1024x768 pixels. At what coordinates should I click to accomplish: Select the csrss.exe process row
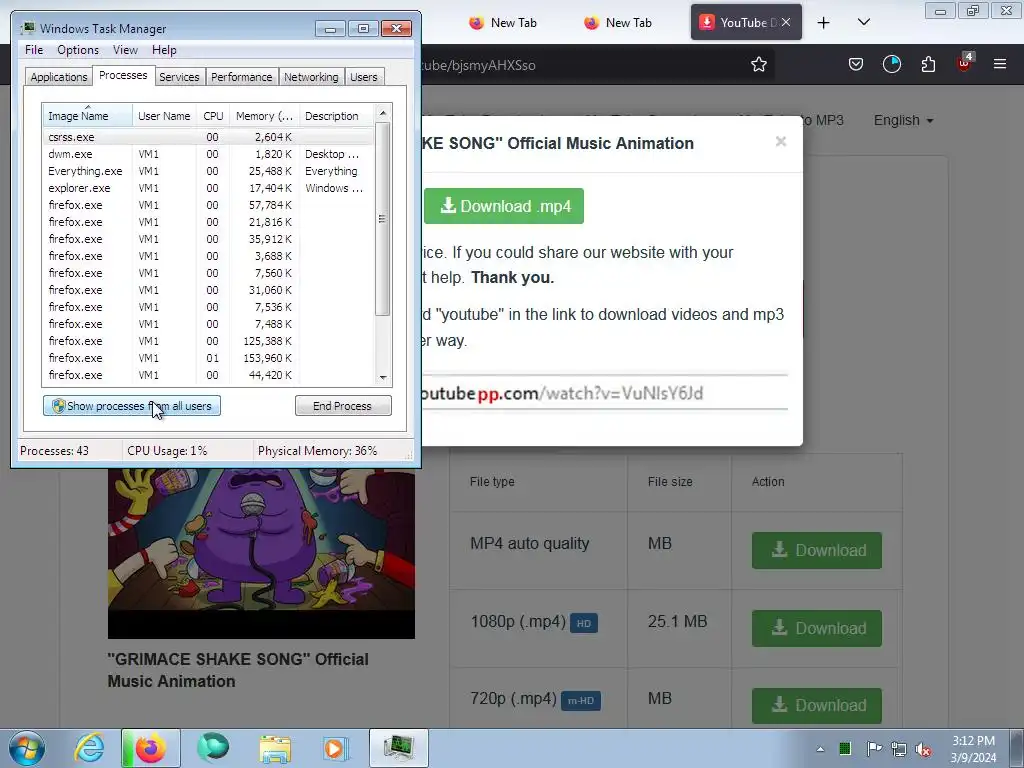[x=208, y=137]
